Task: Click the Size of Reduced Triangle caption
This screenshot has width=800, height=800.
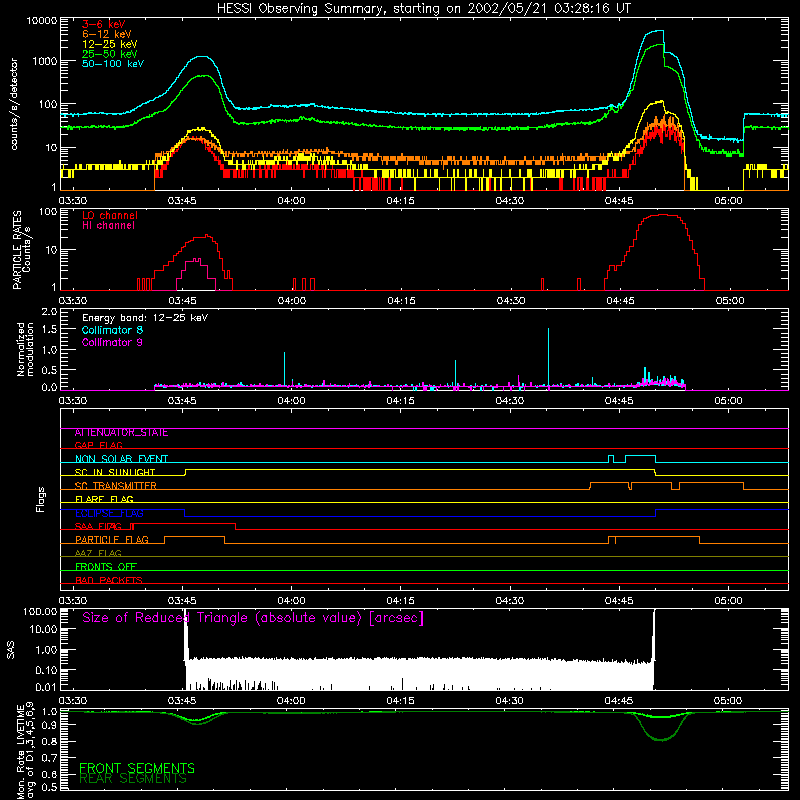Action: tap(253, 618)
